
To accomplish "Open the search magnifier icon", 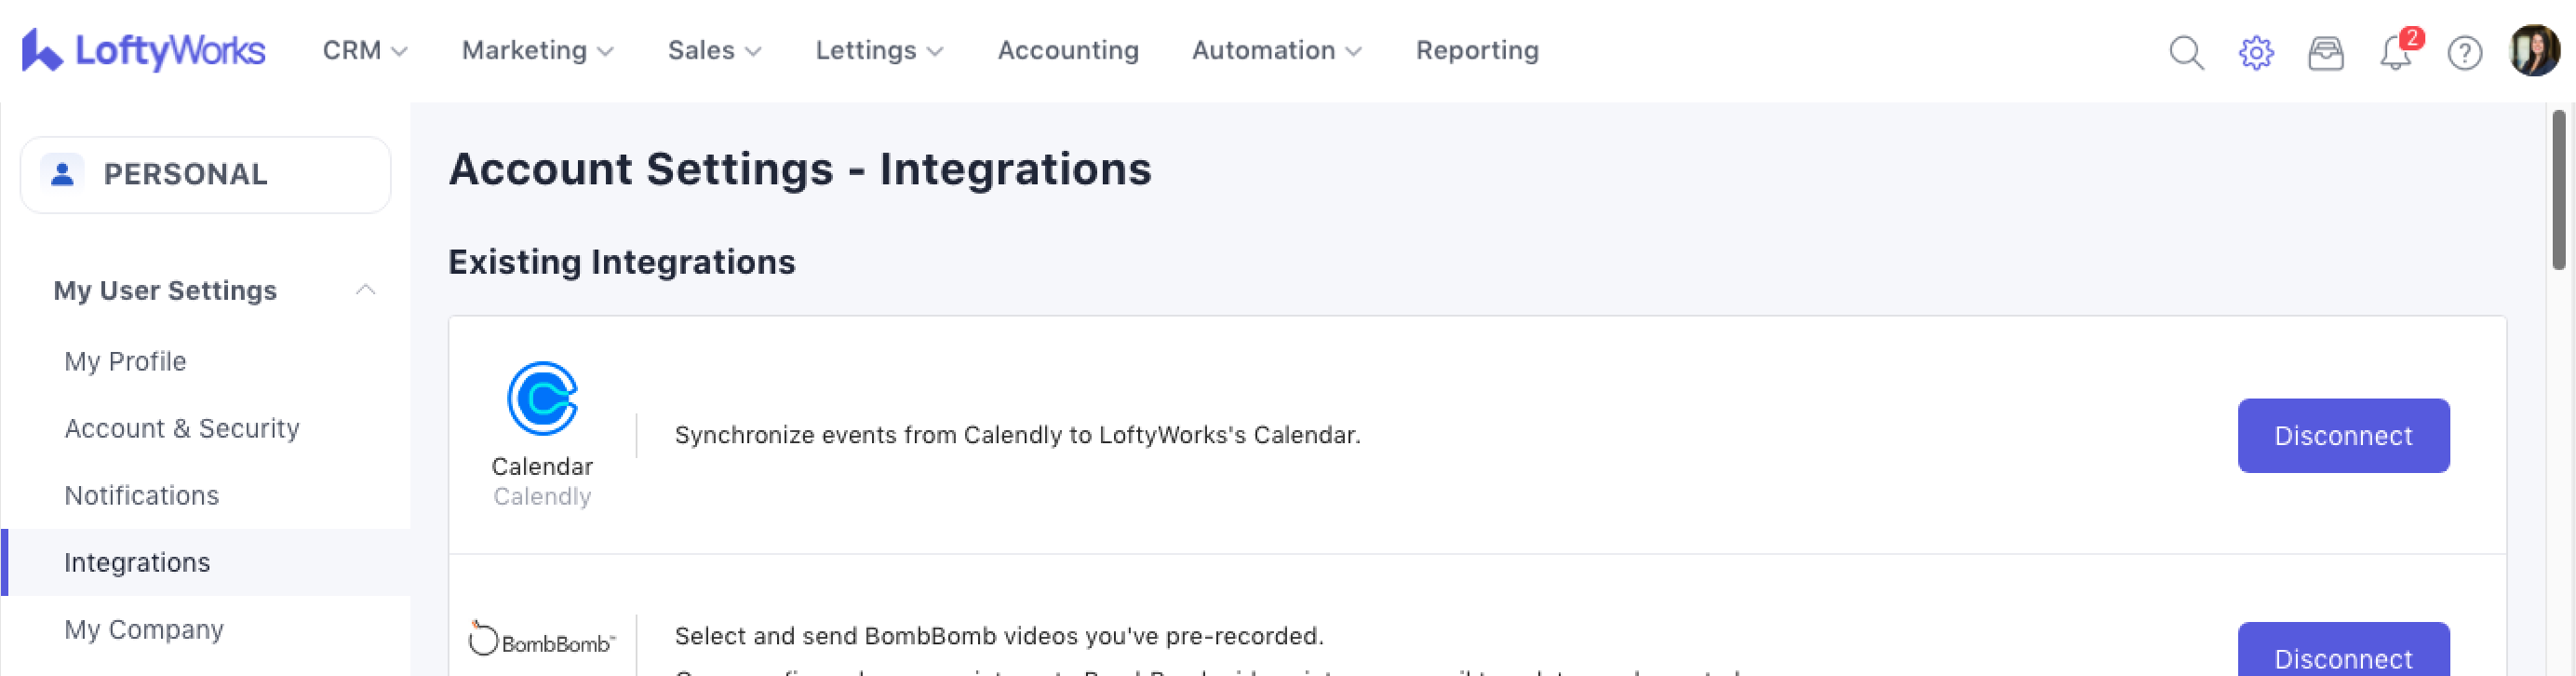I will [2186, 52].
